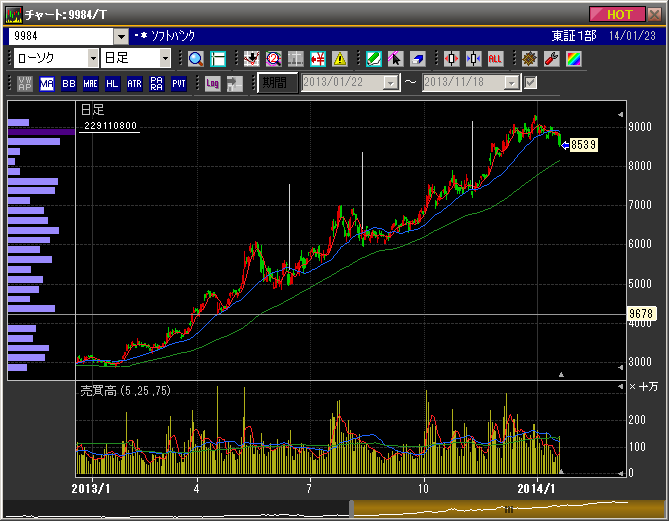Open the stock code 9984 dropdown
The width and height of the screenshot is (669, 521).
point(121,35)
